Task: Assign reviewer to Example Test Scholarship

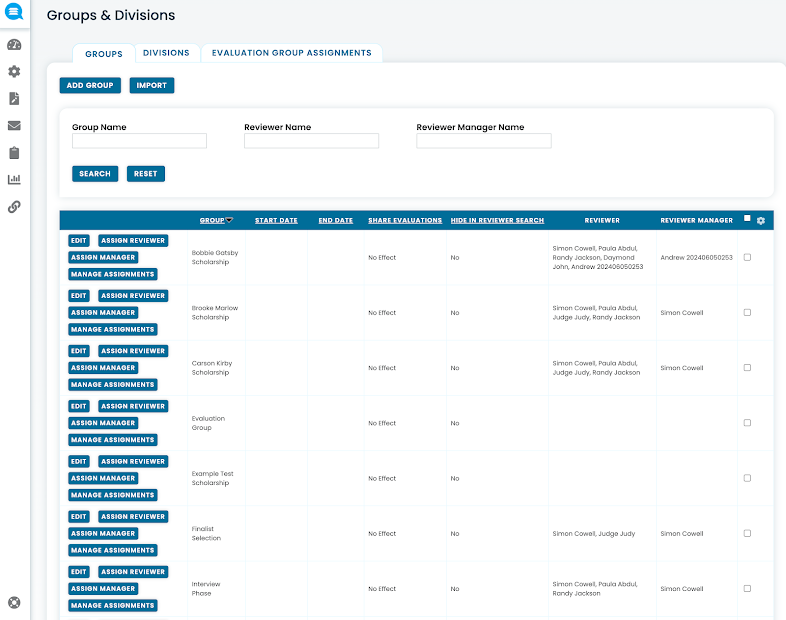Action: [133, 461]
